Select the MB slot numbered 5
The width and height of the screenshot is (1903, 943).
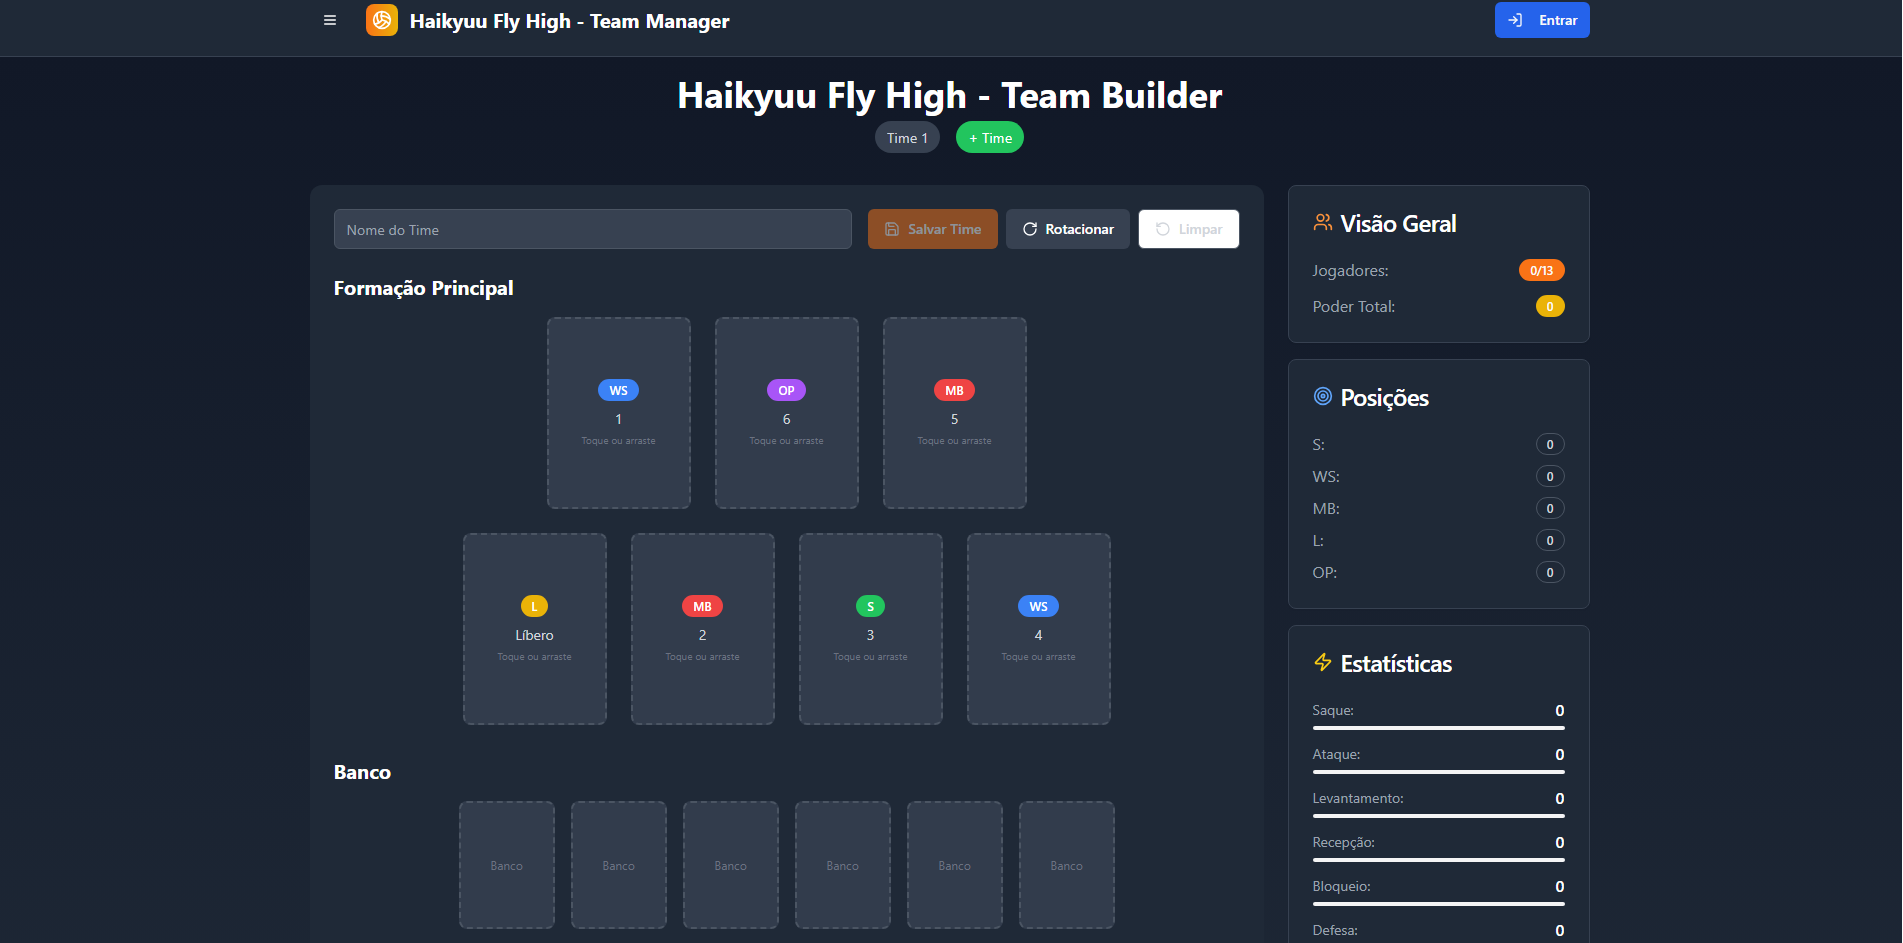(x=955, y=413)
